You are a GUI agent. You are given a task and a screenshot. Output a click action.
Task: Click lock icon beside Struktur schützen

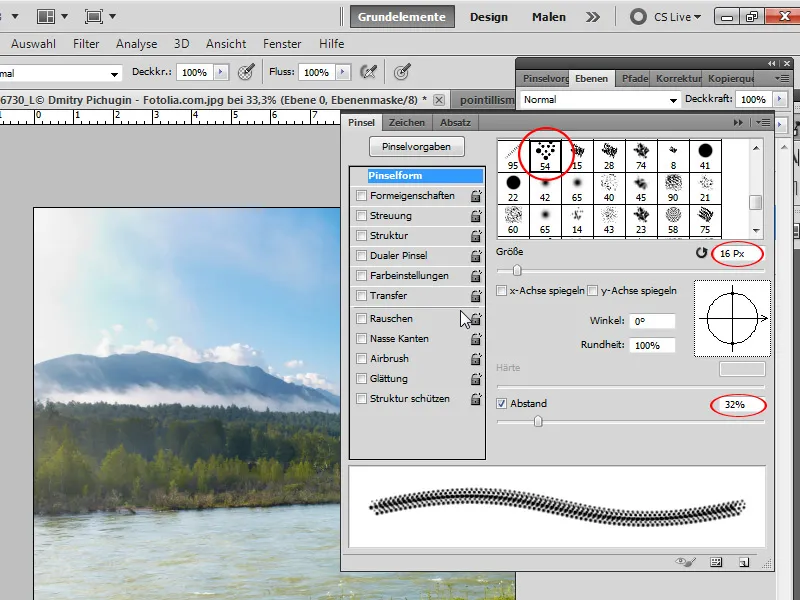(x=476, y=399)
